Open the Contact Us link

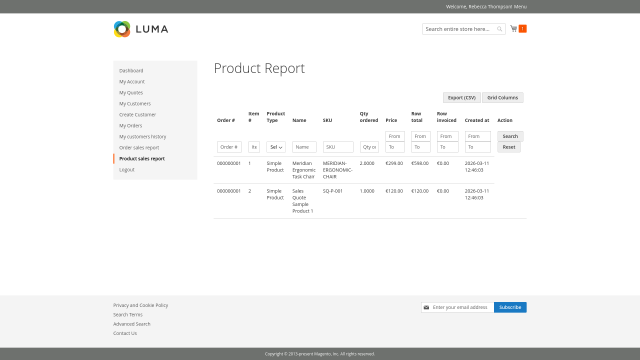125,333
